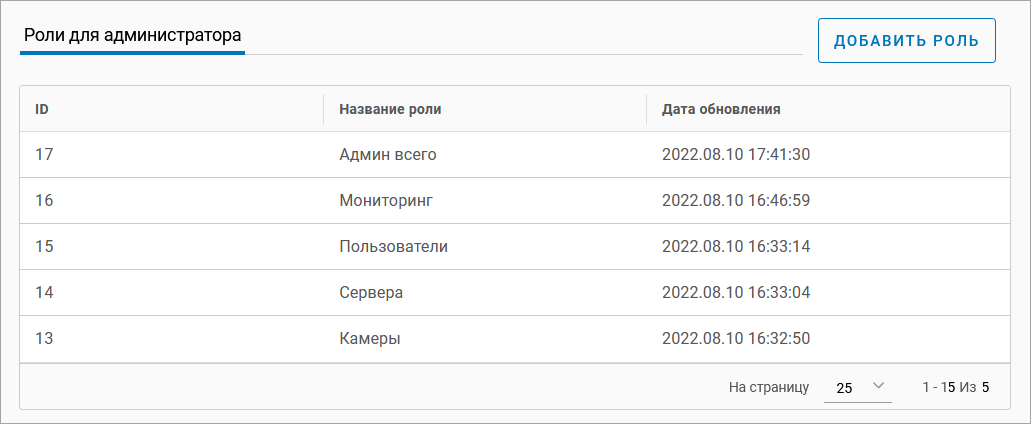Select the Мониторинг role row
The height and width of the screenshot is (424, 1031).
point(386,201)
